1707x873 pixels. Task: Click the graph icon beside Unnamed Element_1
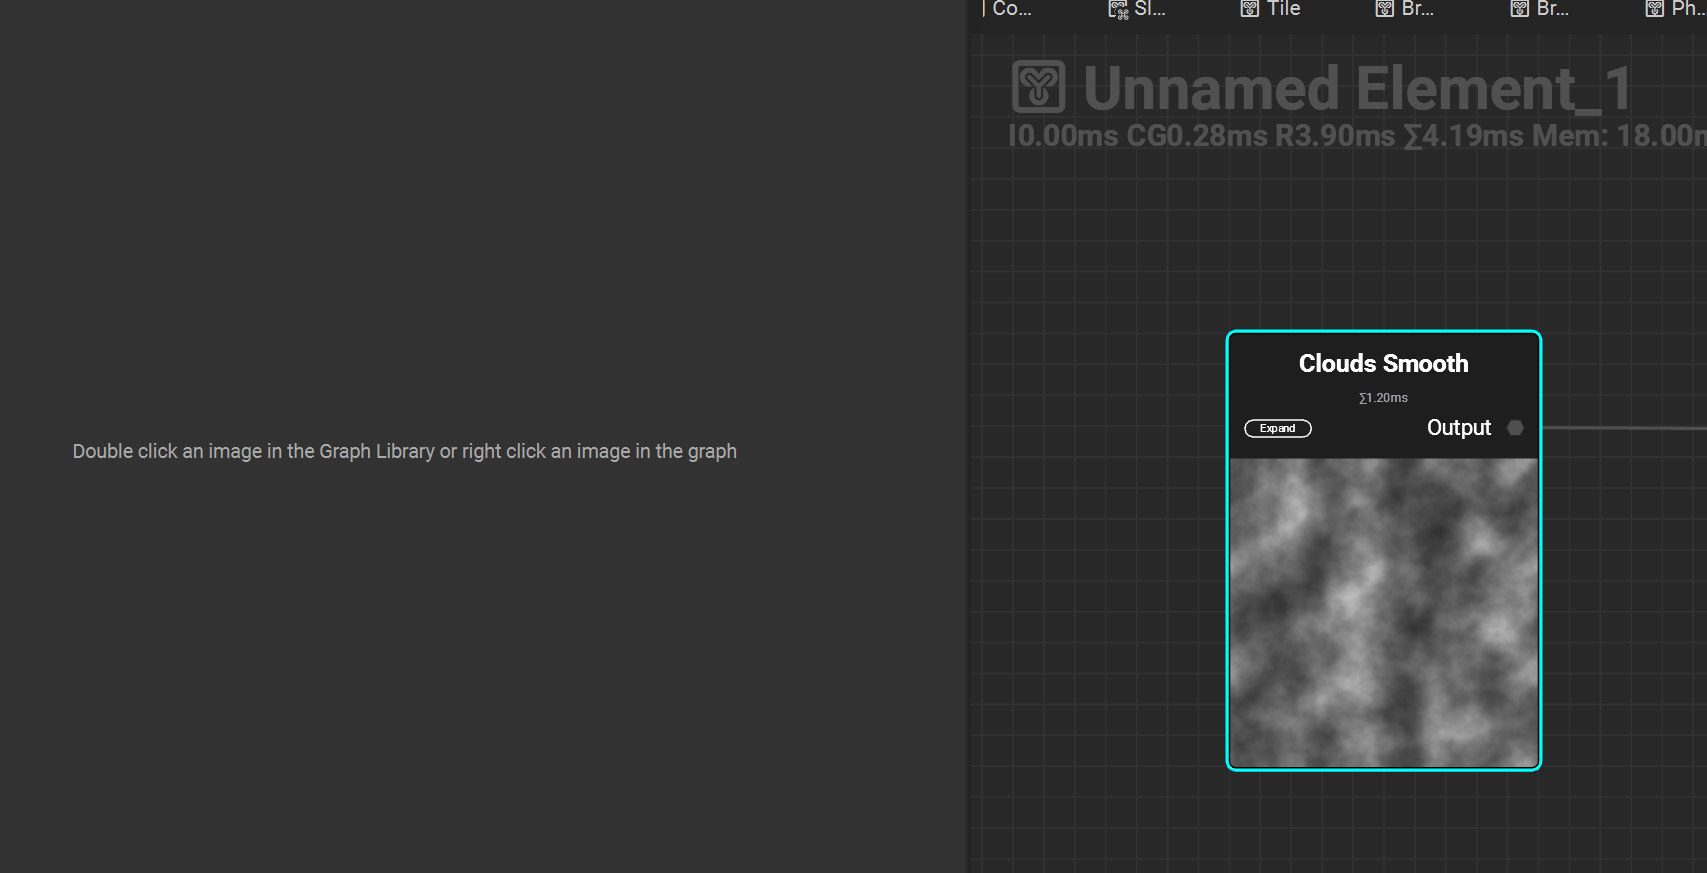[x=1039, y=86]
